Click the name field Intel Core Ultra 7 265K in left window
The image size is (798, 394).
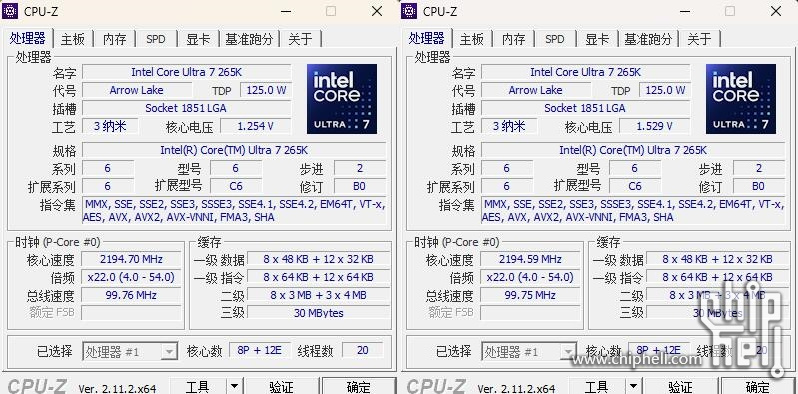pyautogui.click(x=186, y=72)
